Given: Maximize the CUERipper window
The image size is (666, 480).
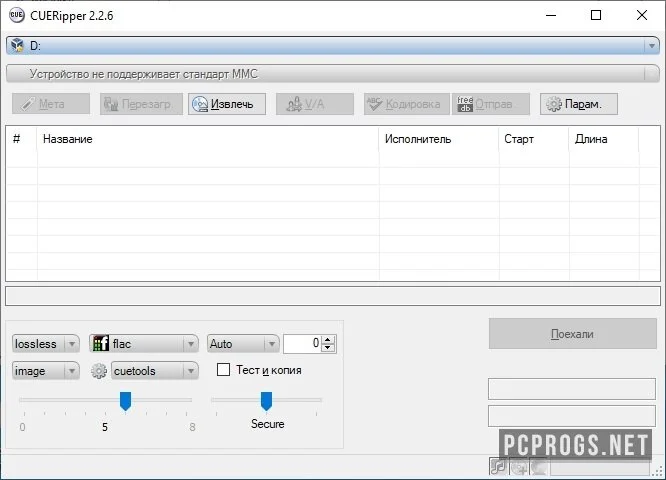Looking at the screenshot, I should tap(596, 15).
